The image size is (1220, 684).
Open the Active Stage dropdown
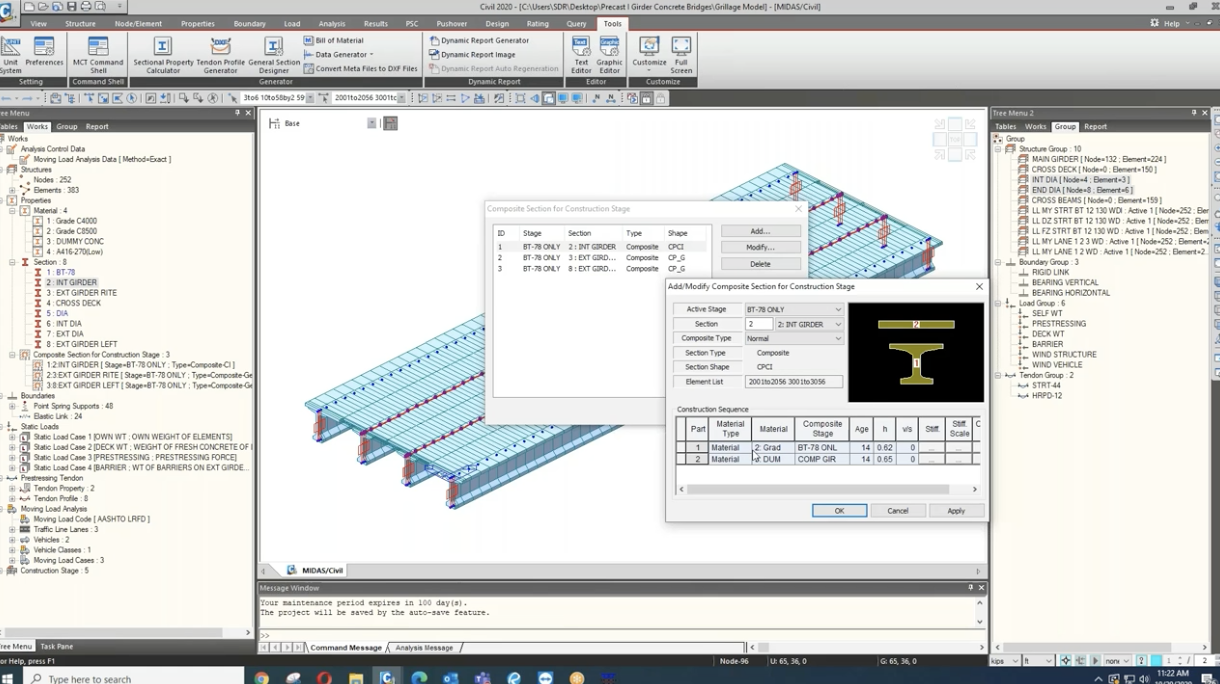pyautogui.click(x=794, y=310)
